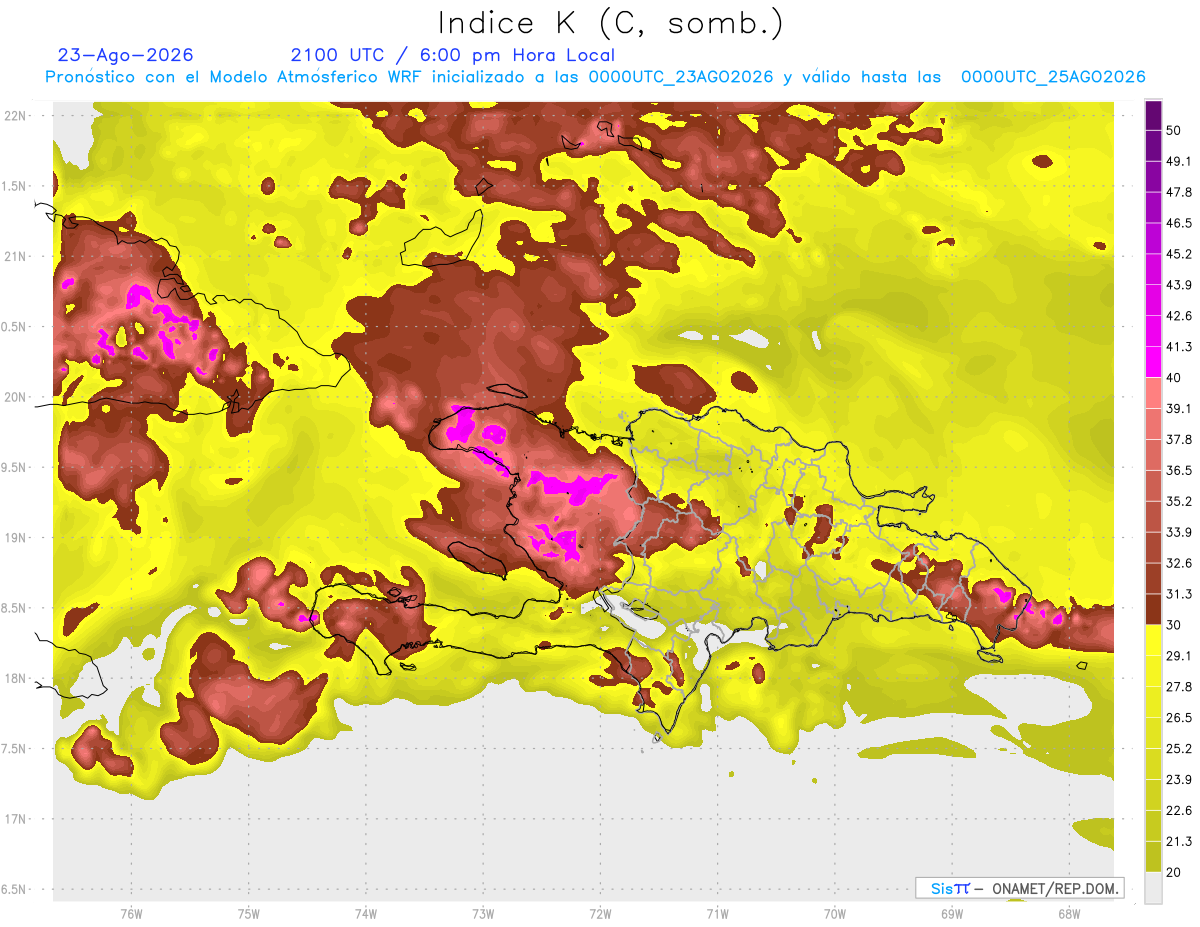Select the latitude axis label '17N'

coord(16,820)
